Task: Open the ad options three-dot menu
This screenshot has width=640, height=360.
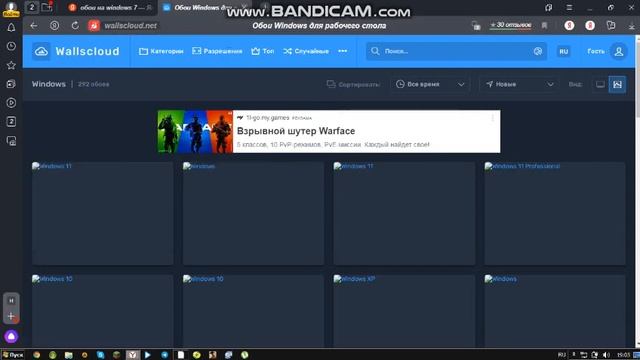Action: click(493, 118)
